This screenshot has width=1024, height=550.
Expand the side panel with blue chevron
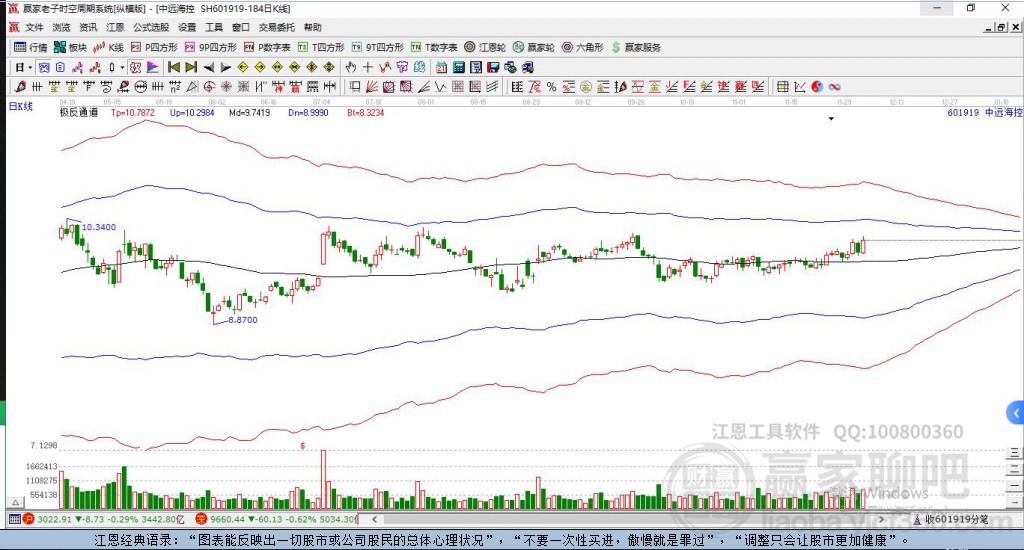tap(1016, 413)
